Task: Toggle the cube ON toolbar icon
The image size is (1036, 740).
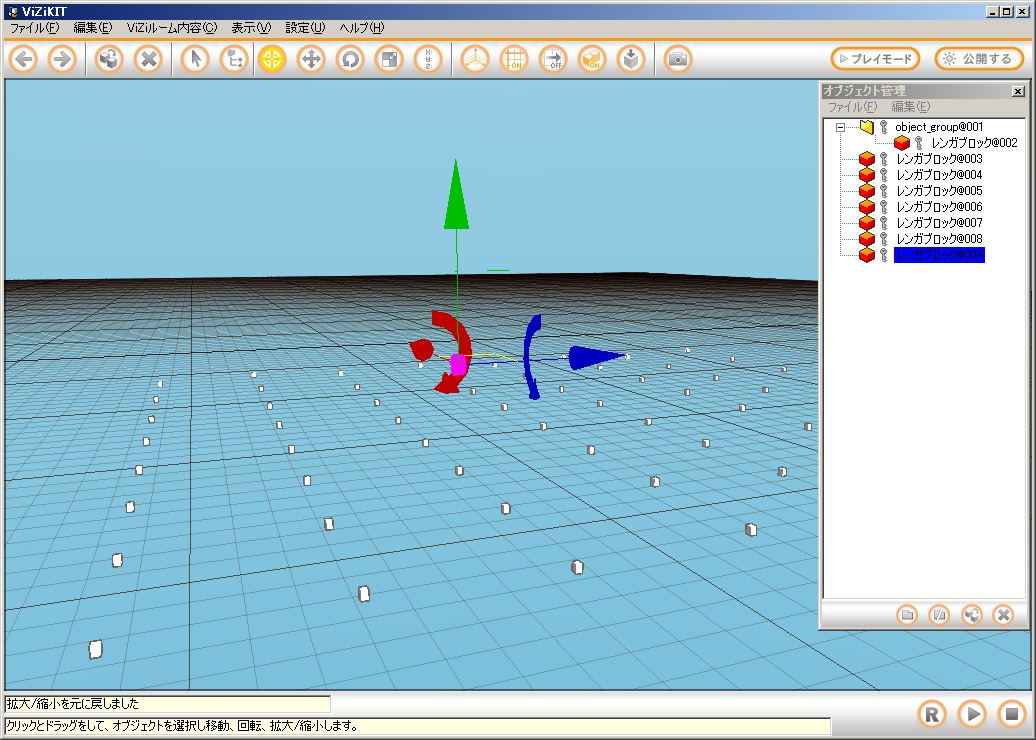Action: [592, 59]
